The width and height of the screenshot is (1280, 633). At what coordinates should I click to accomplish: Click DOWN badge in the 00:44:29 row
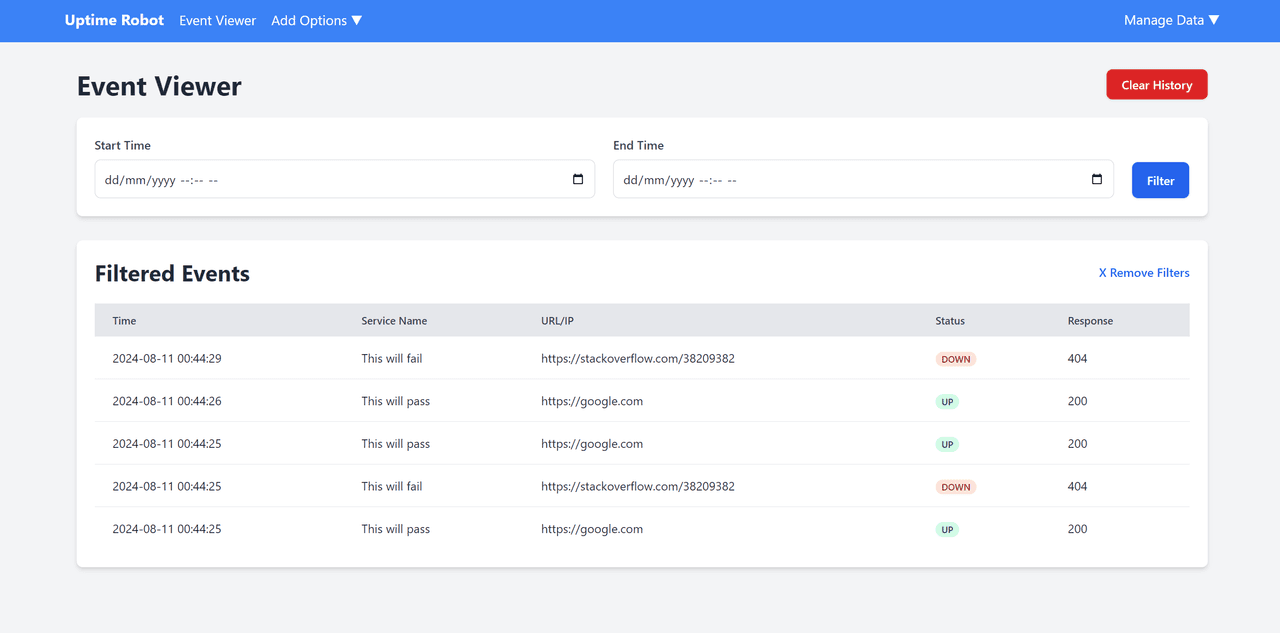click(956, 359)
